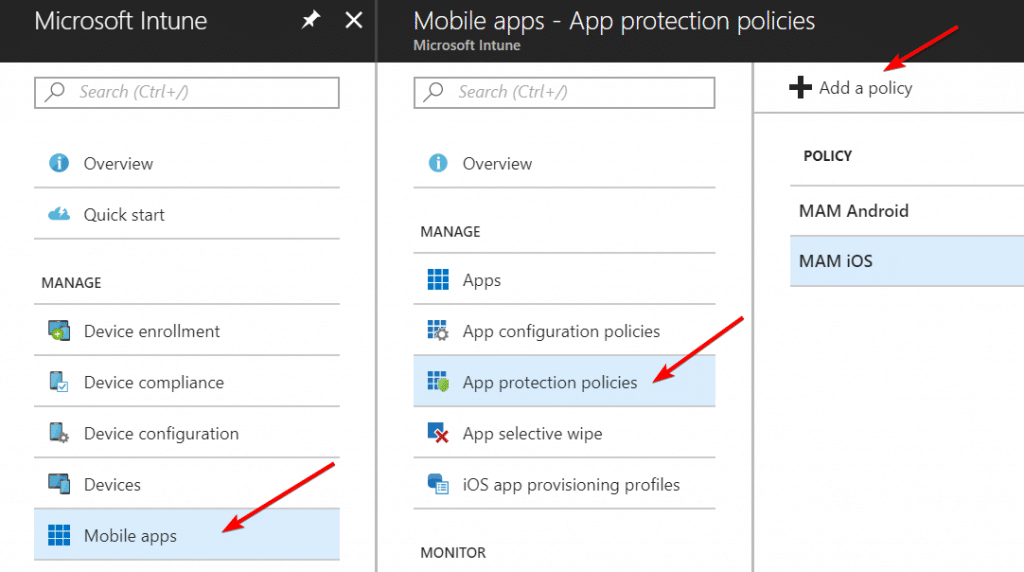Click the Device compliance icon
1024x572 pixels.
tap(59, 383)
